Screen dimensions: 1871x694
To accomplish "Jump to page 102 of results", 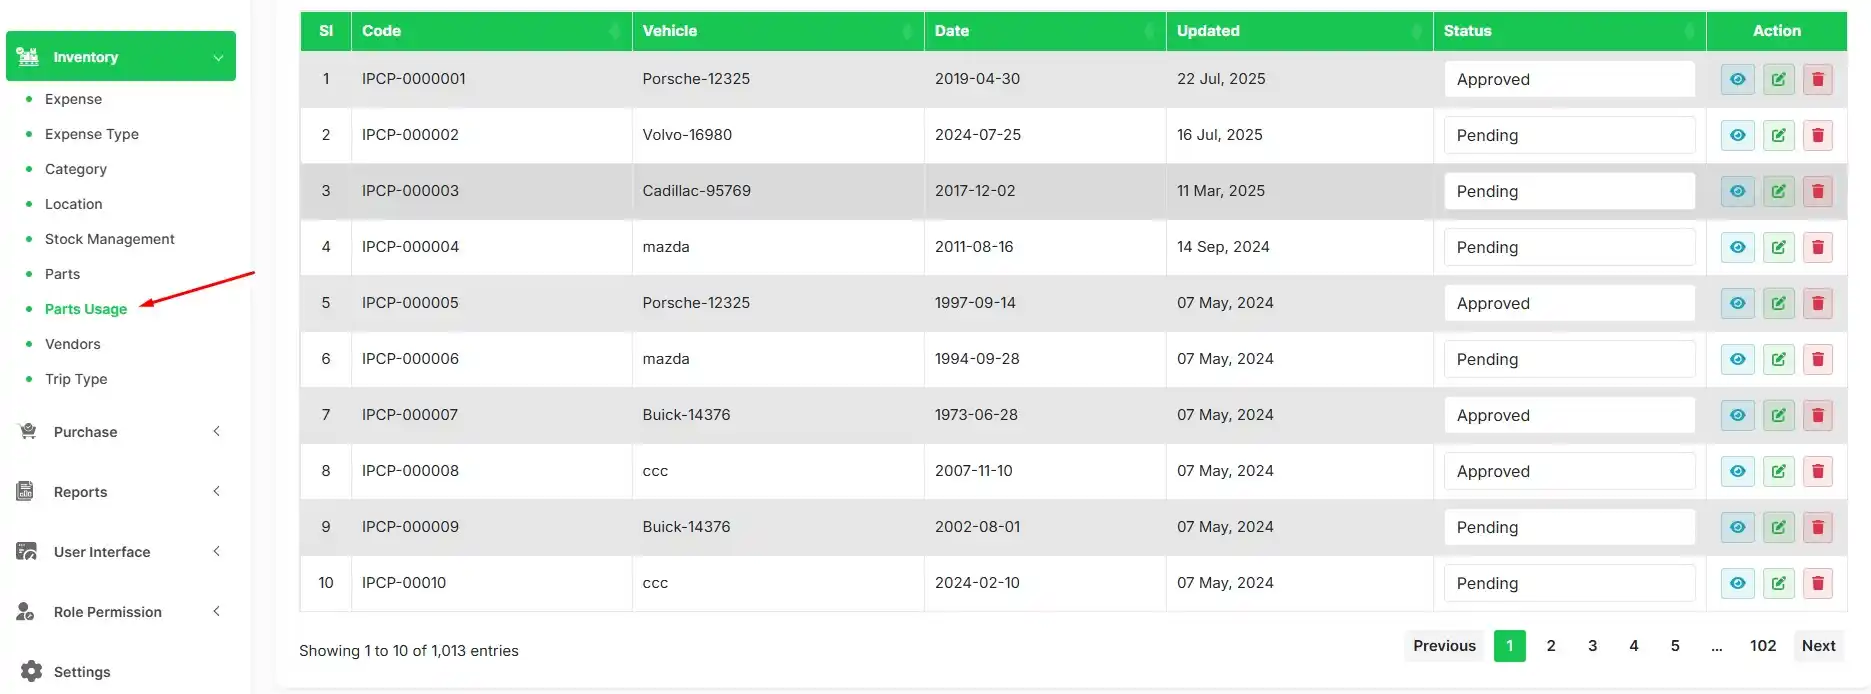I will [1762, 646].
